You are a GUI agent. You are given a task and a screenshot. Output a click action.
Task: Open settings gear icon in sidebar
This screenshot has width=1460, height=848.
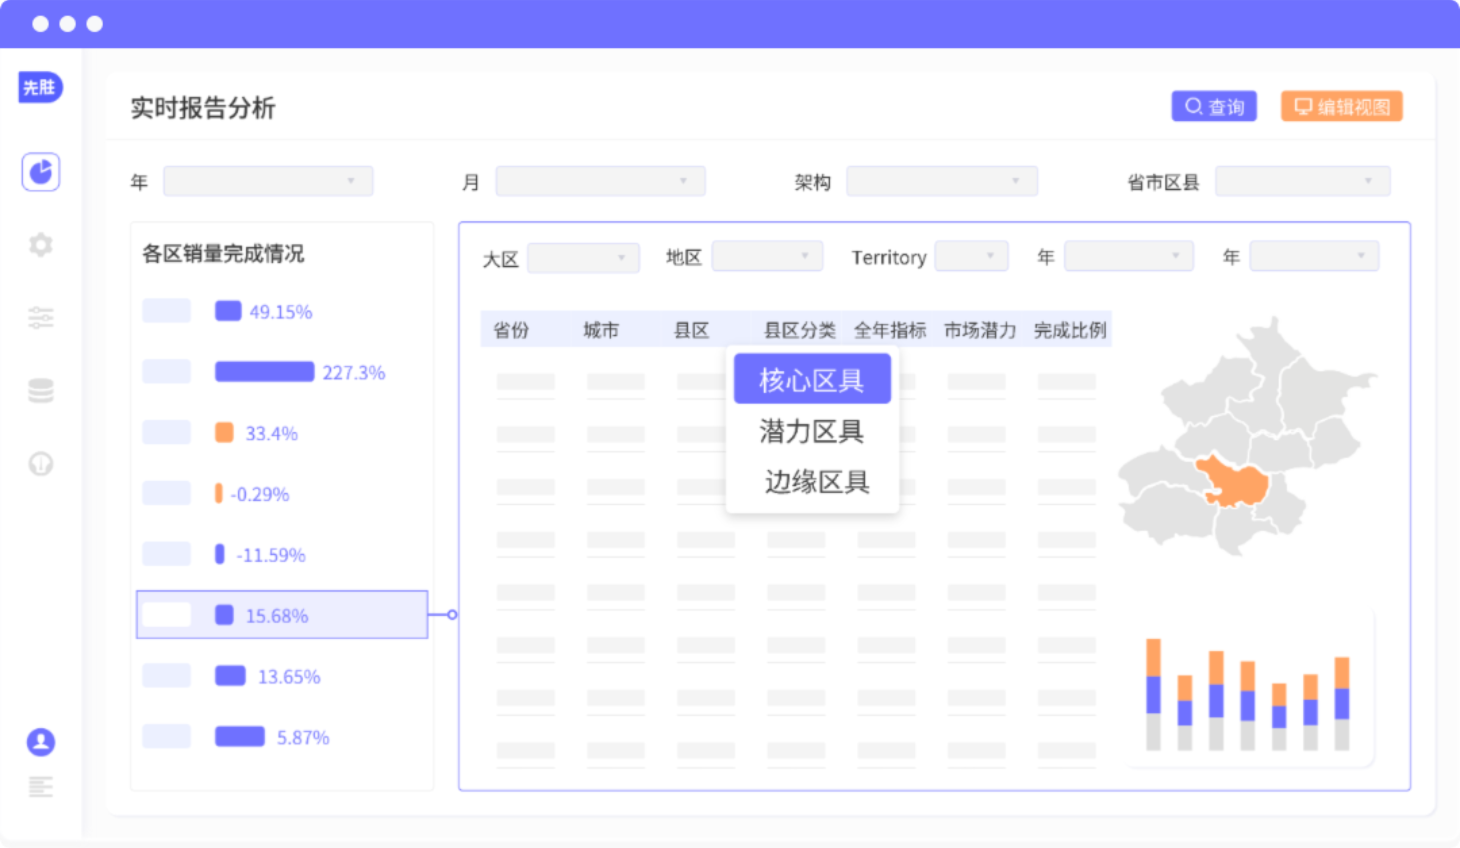pyautogui.click(x=41, y=245)
